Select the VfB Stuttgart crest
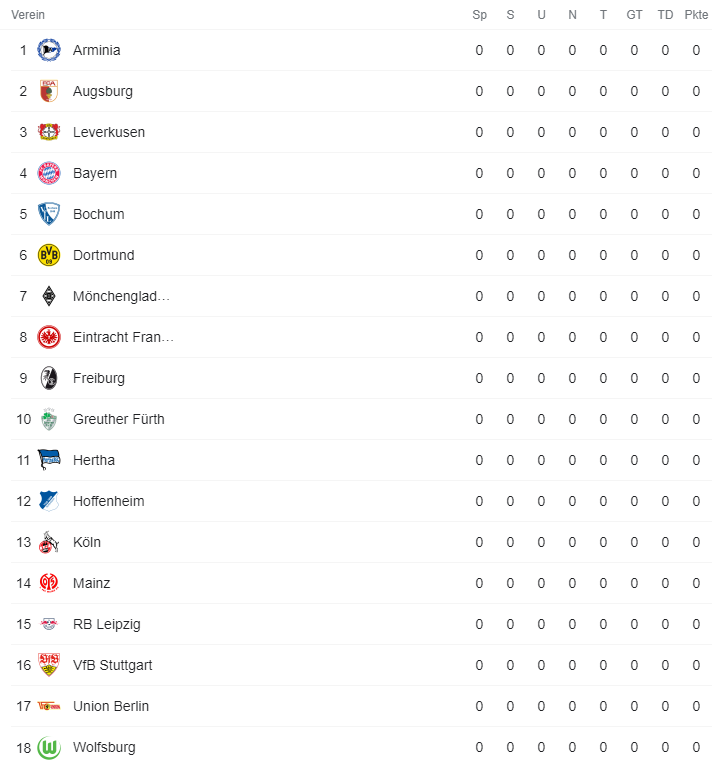The image size is (721, 772). pos(48,665)
